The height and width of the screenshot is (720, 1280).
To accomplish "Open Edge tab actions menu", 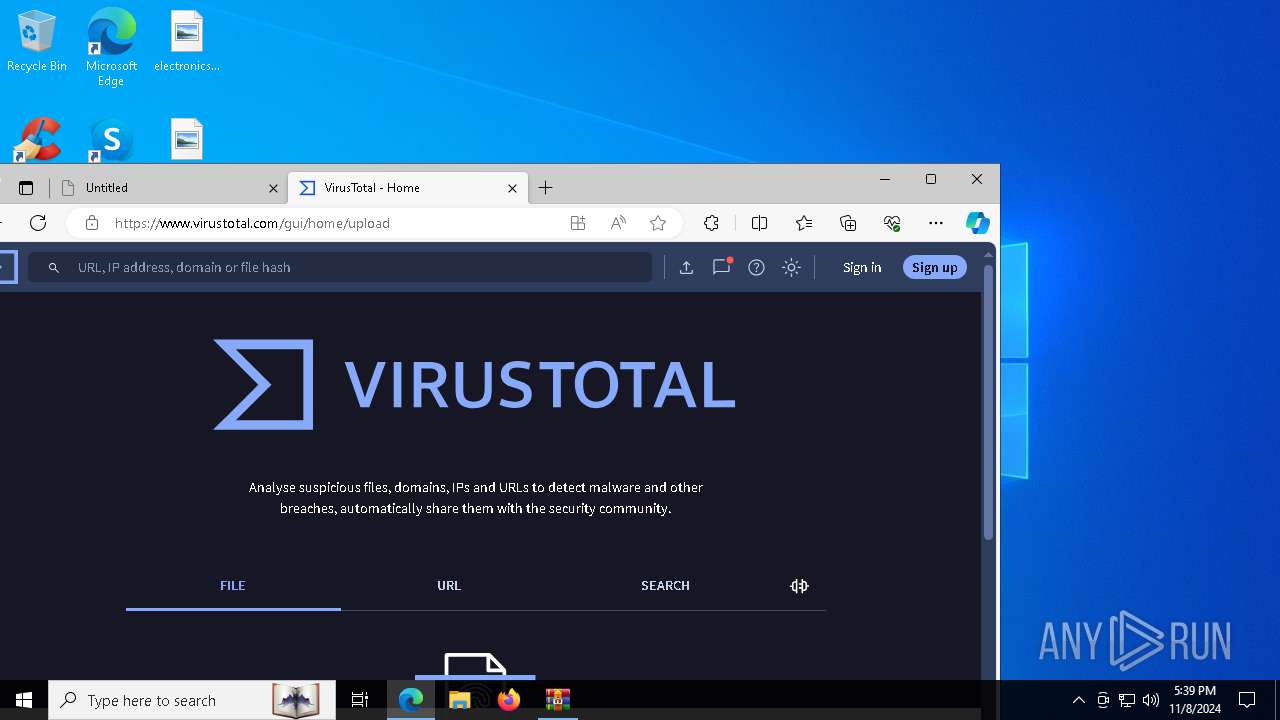I will [x=26, y=188].
